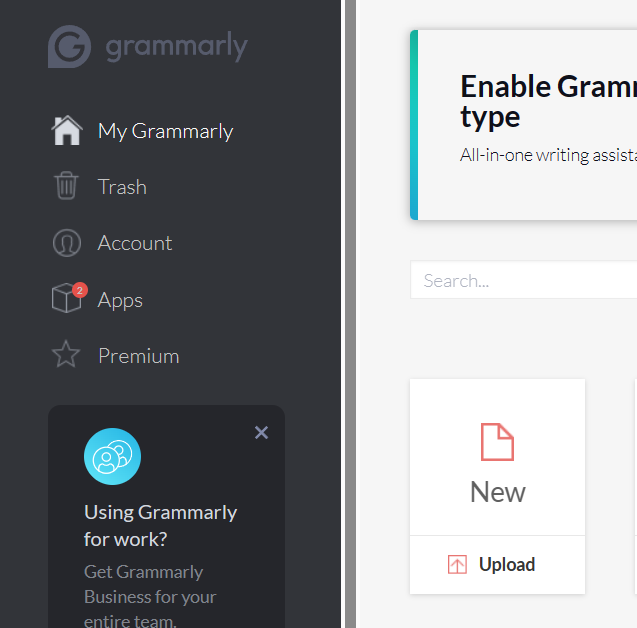Click the All-in-one writing assistant text
This screenshot has height=628, width=637.
[548, 155]
